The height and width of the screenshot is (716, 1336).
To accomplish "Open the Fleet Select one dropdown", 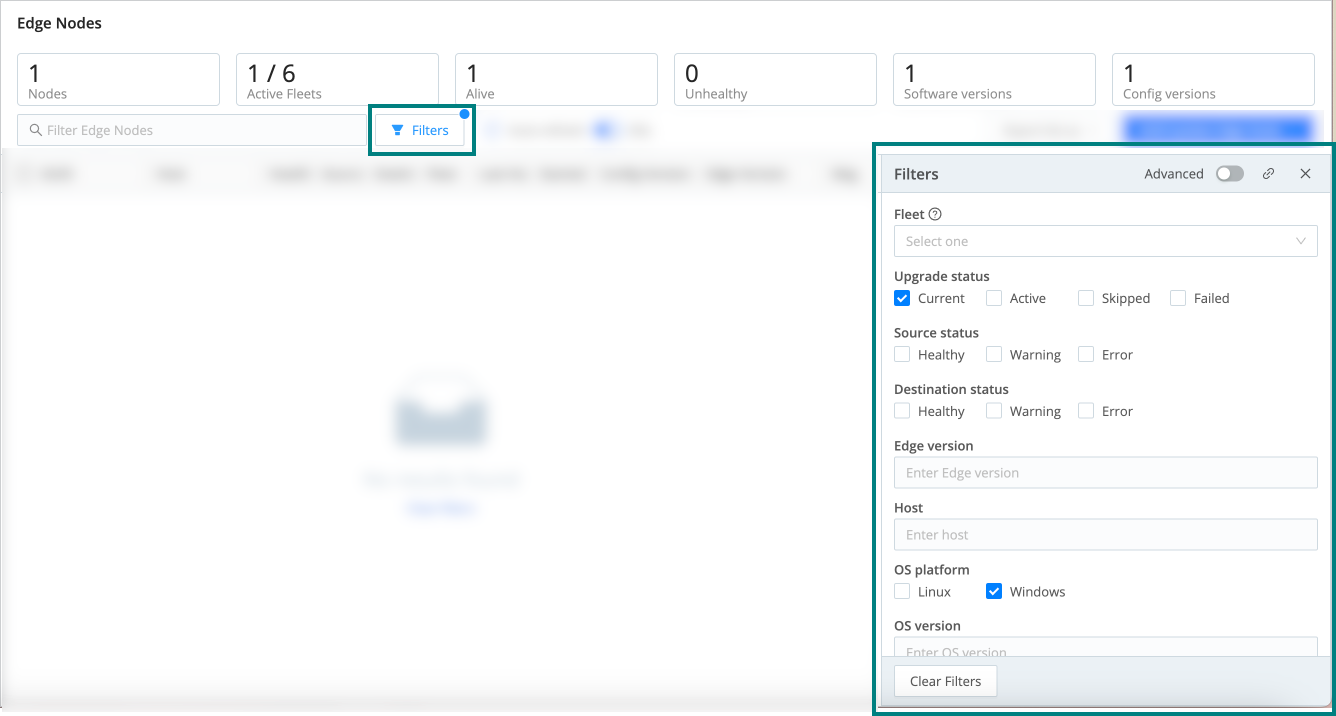I will click(1105, 241).
